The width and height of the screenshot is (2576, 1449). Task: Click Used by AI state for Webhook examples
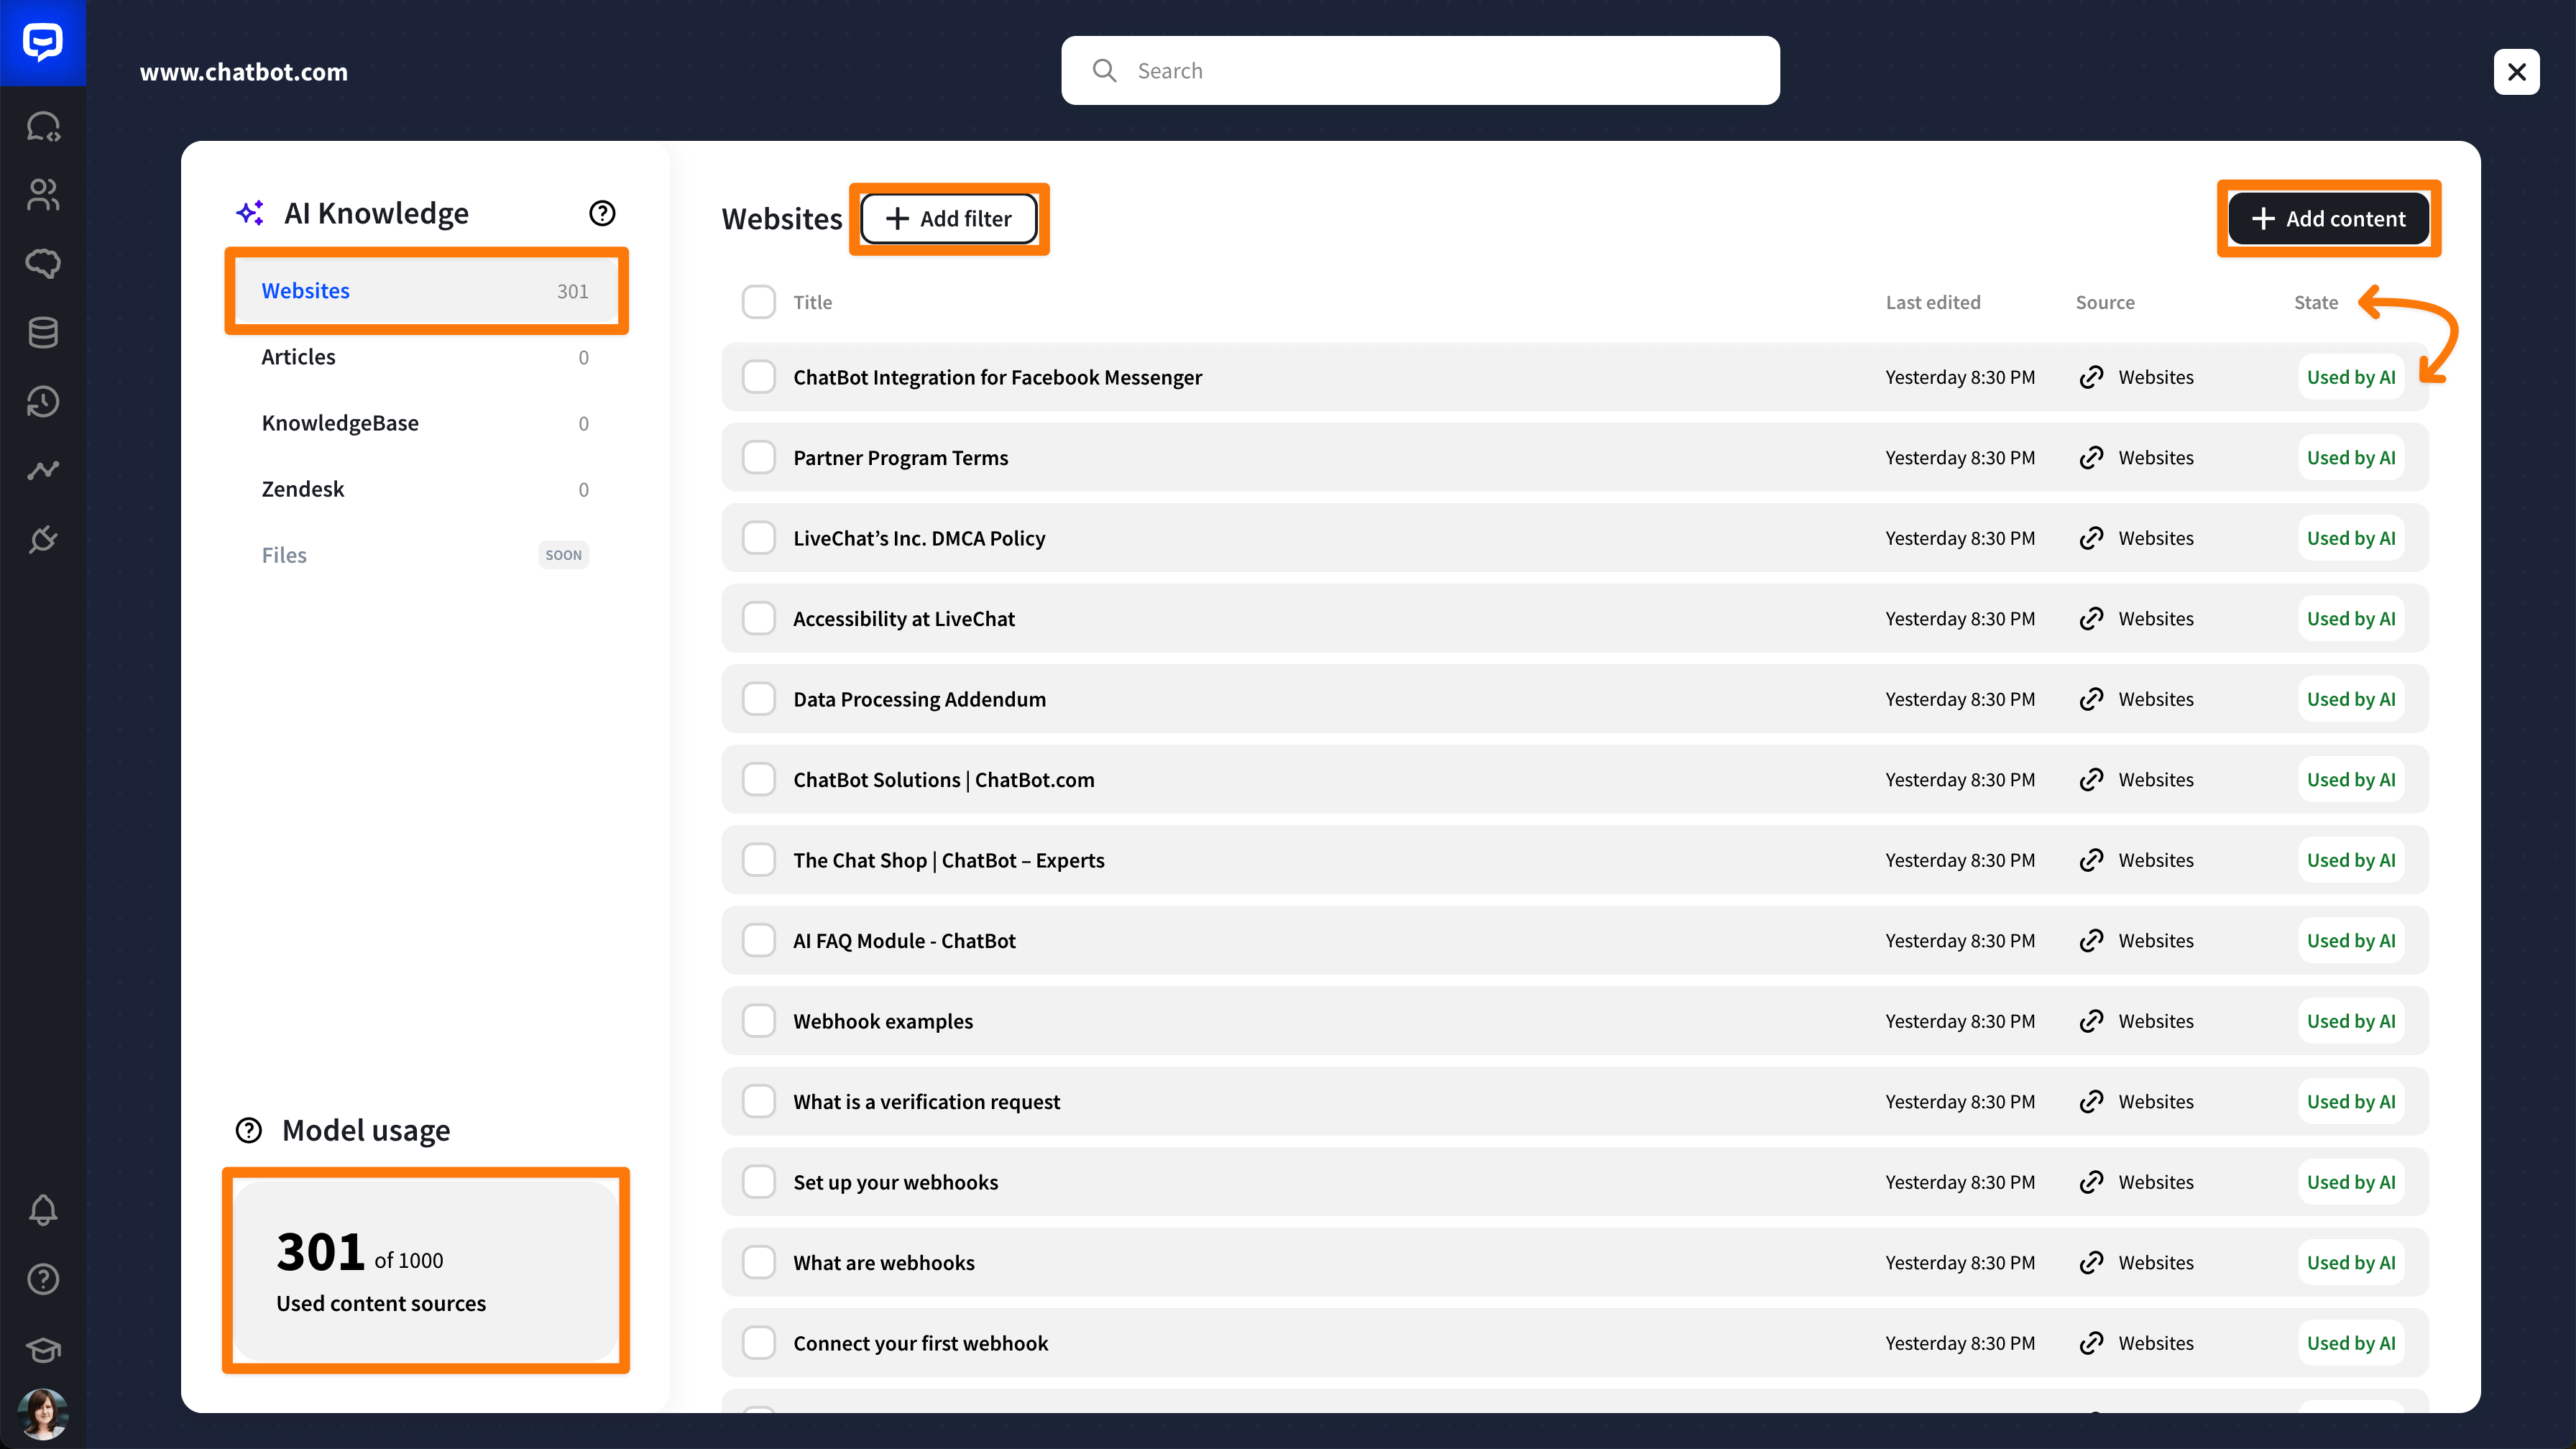click(2351, 1021)
